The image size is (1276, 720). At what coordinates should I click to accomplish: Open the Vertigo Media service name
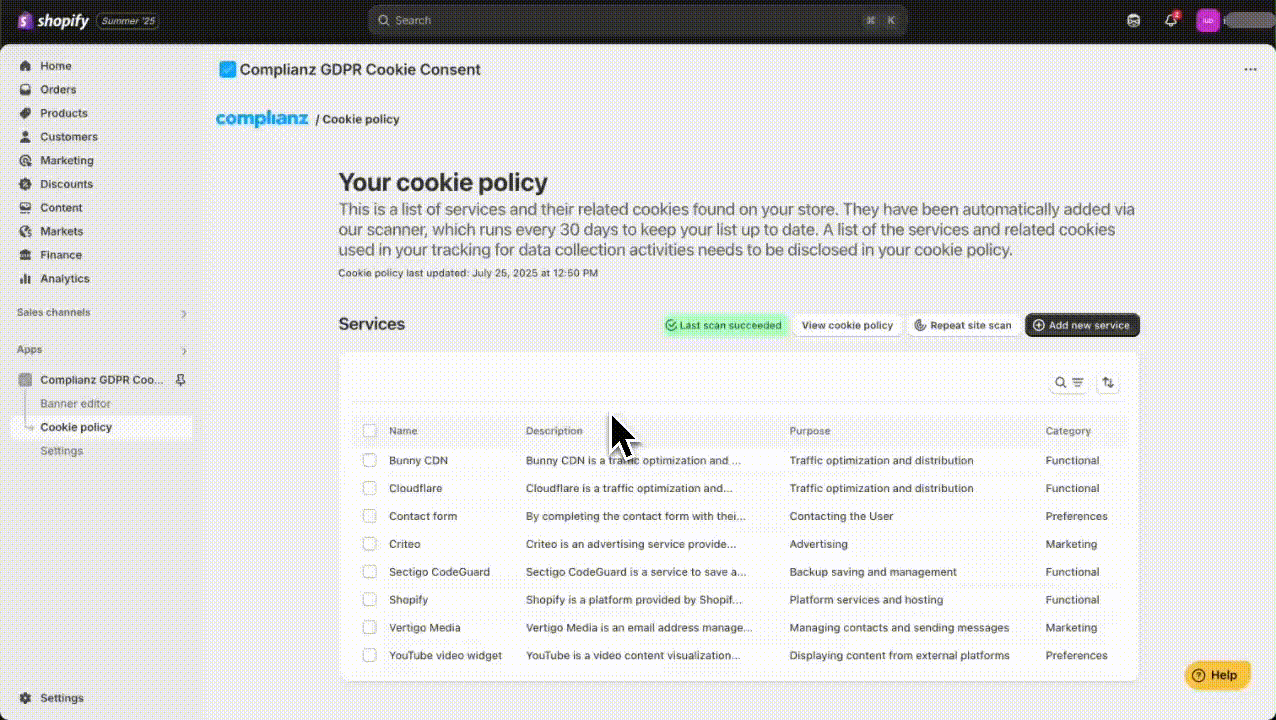[x=425, y=628]
